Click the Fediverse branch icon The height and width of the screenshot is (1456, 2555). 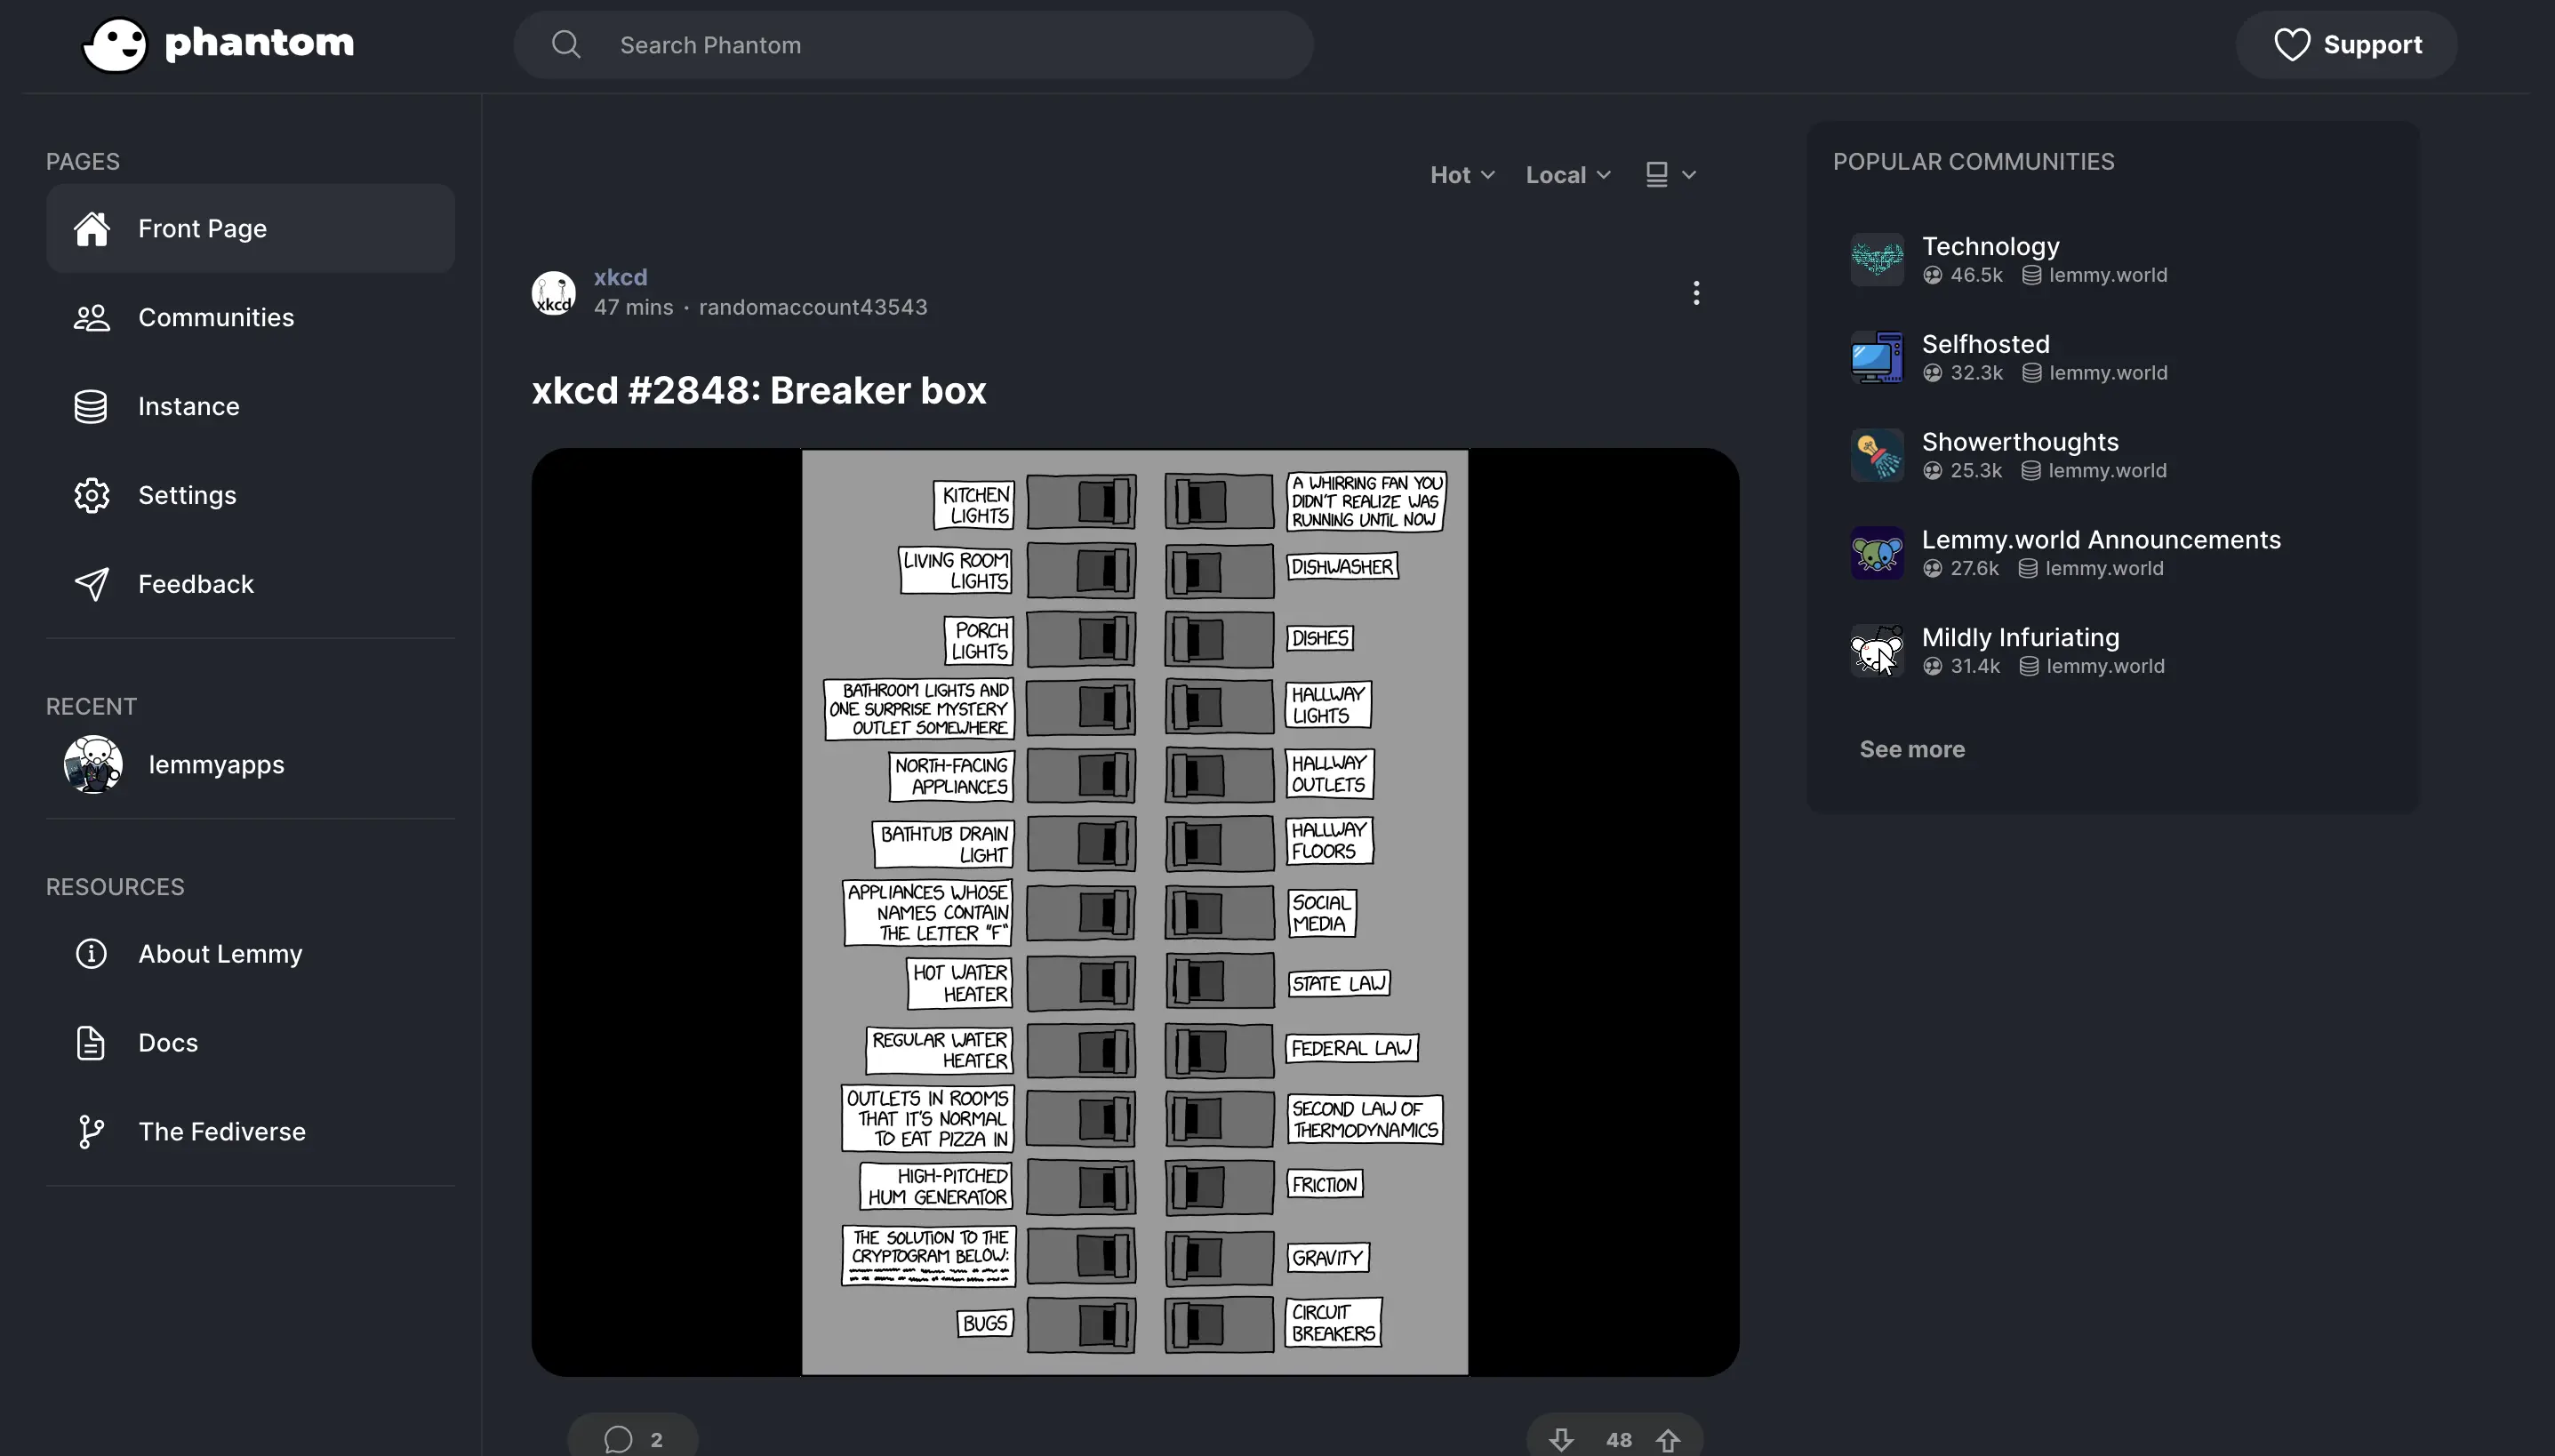pyautogui.click(x=91, y=1132)
